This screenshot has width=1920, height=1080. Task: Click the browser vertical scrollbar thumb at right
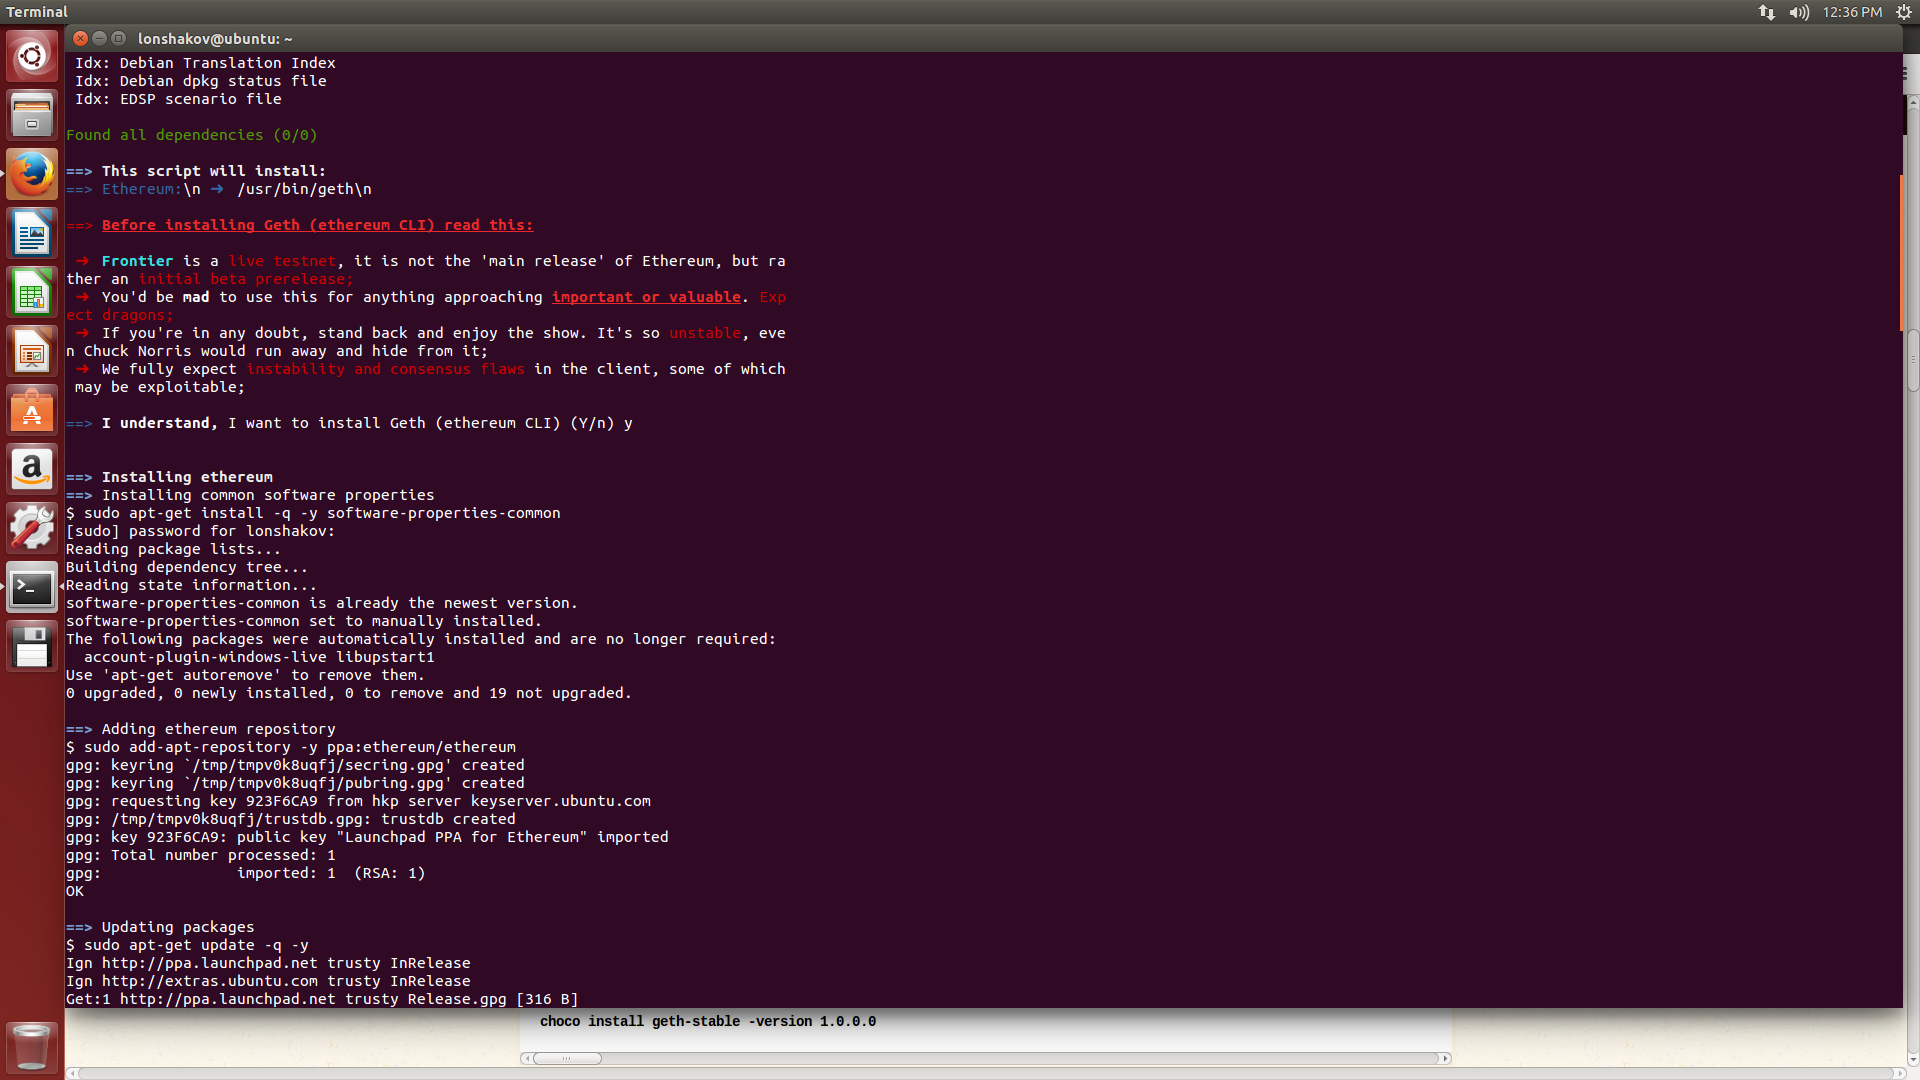tap(1913, 360)
